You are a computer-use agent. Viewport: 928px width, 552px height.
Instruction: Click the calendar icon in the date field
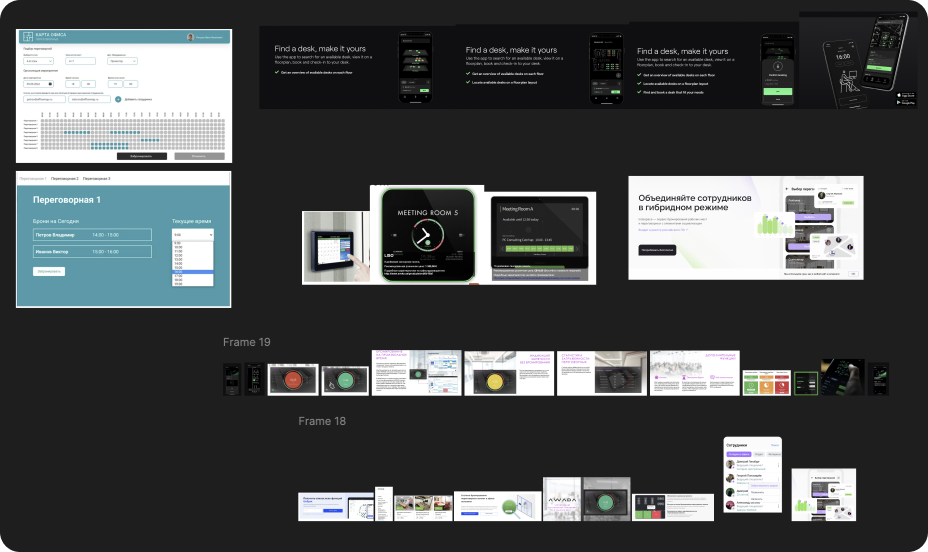[50, 85]
